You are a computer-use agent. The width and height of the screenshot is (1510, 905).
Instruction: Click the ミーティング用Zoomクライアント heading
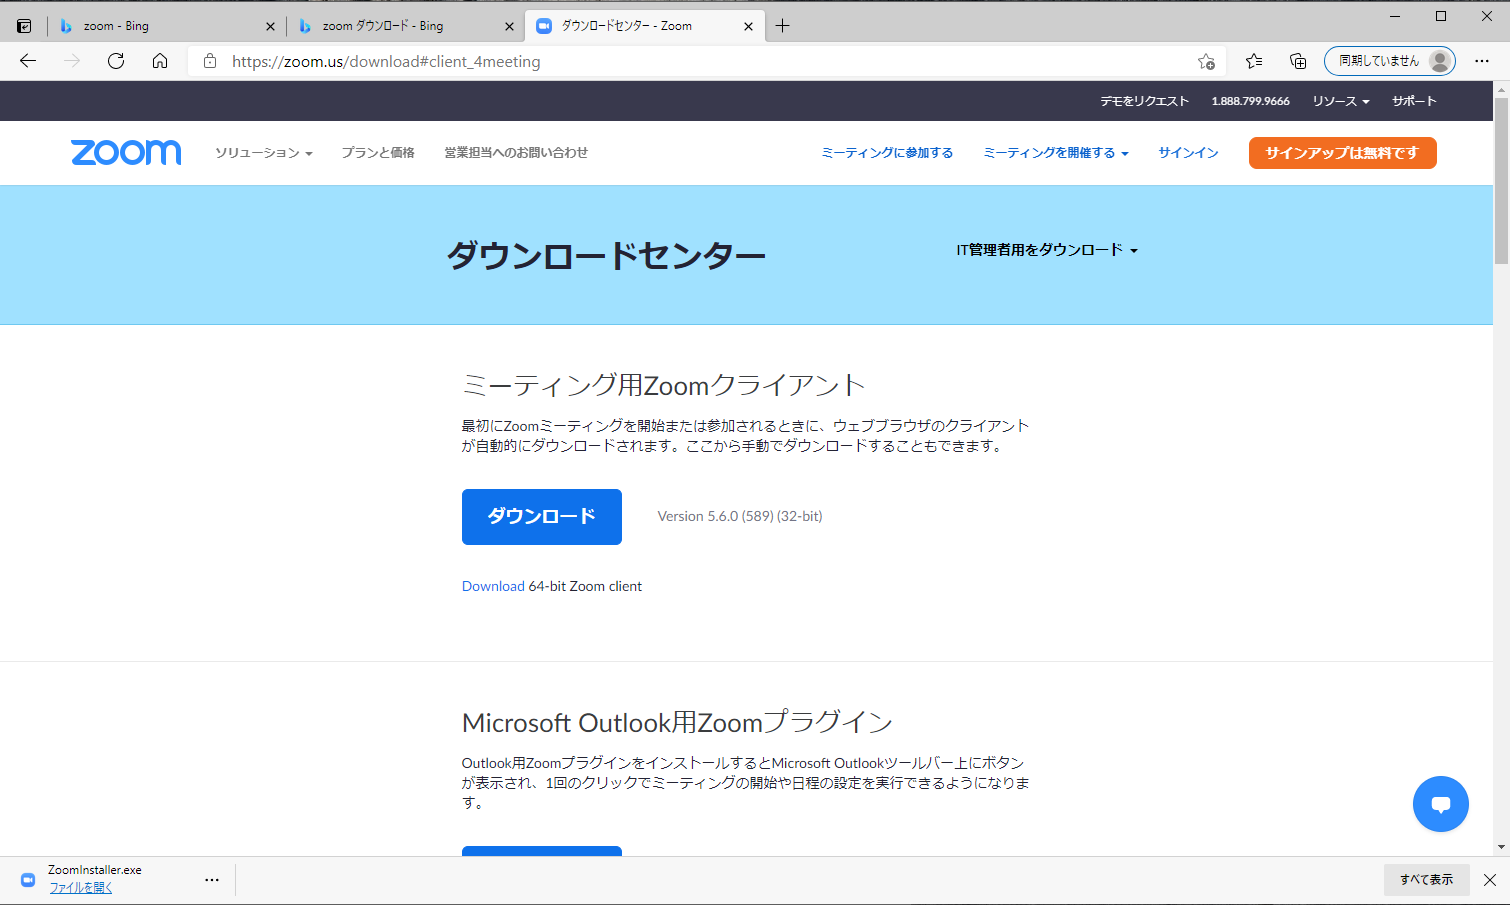[663, 385]
